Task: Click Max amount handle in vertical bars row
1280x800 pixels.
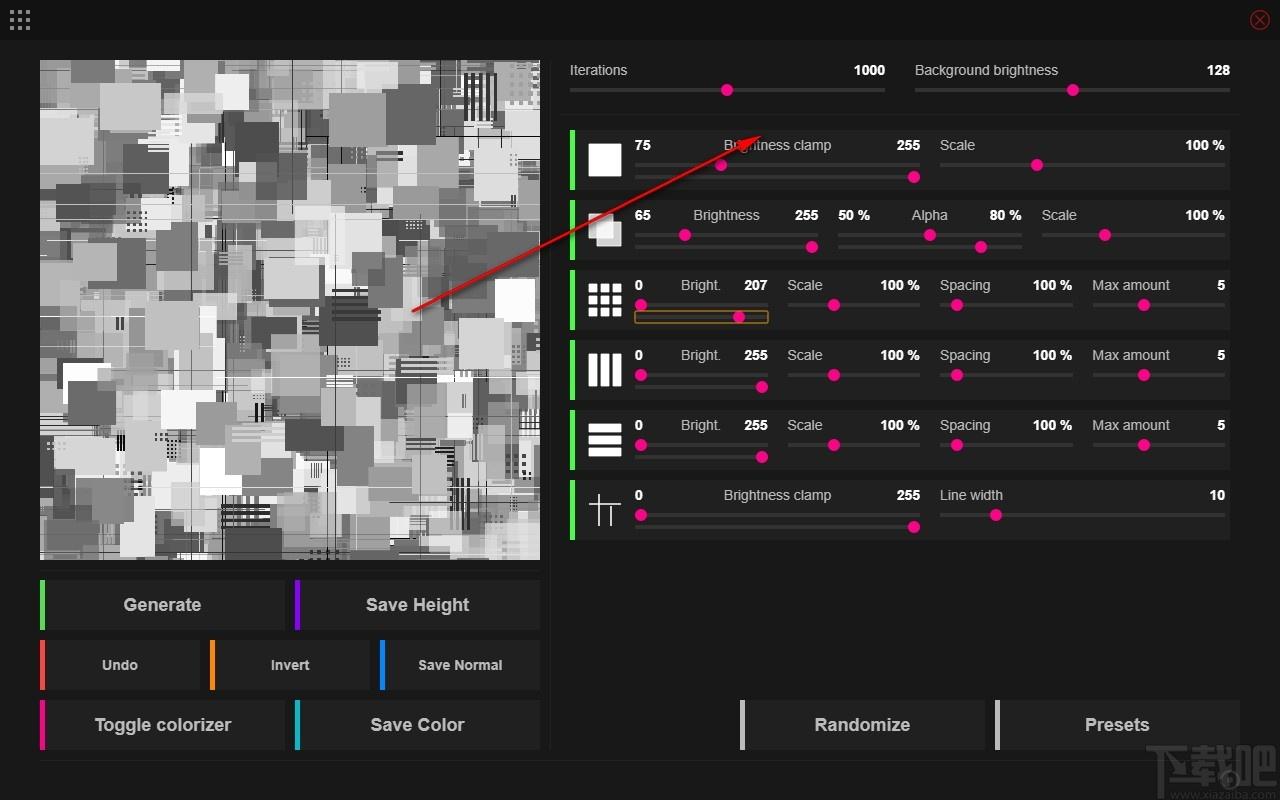Action: (1144, 375)
